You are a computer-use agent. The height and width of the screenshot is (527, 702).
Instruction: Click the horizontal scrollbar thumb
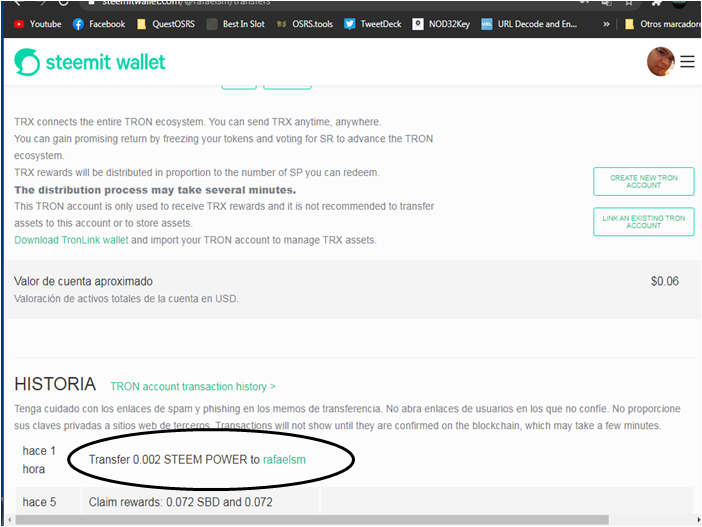click(312, 520)
